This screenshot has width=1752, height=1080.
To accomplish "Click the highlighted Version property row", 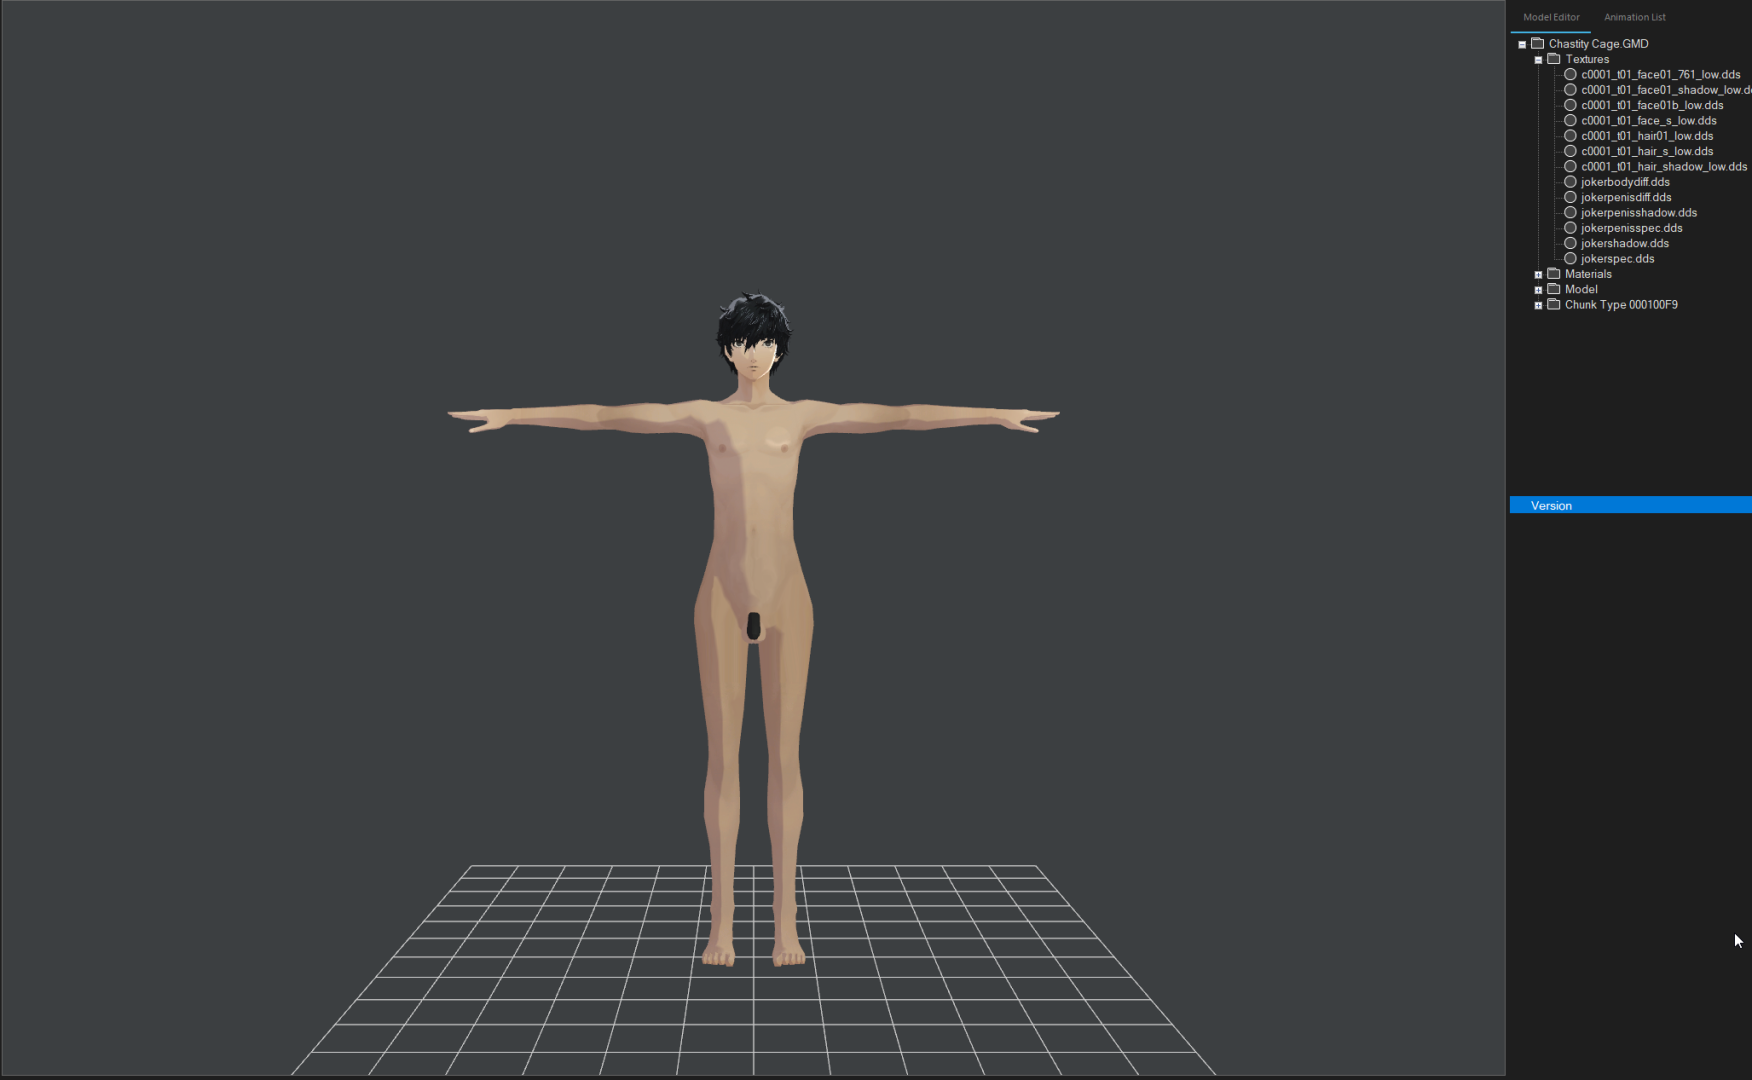I will click(1630, 506).
